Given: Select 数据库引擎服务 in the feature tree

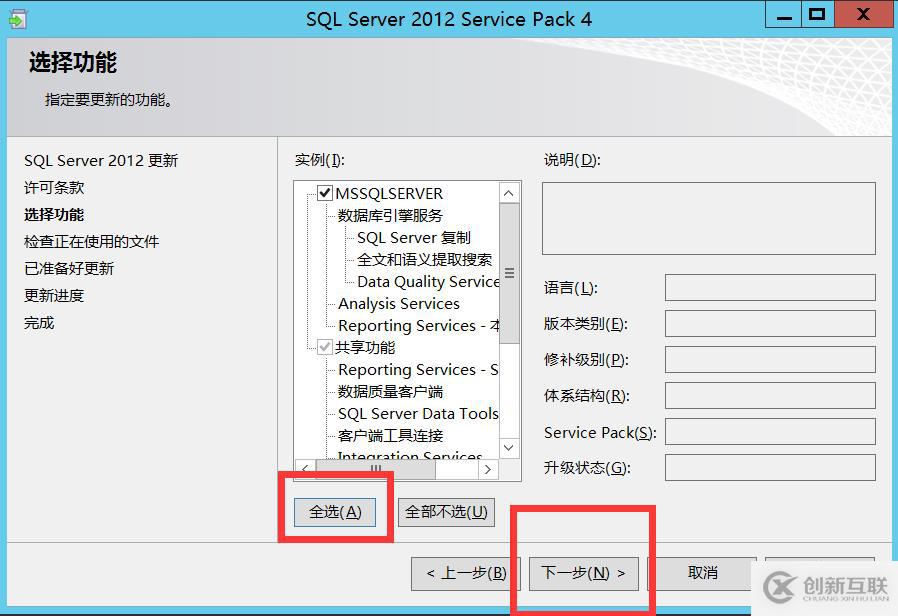Looking at the screenshot, I should pos(389,214).
